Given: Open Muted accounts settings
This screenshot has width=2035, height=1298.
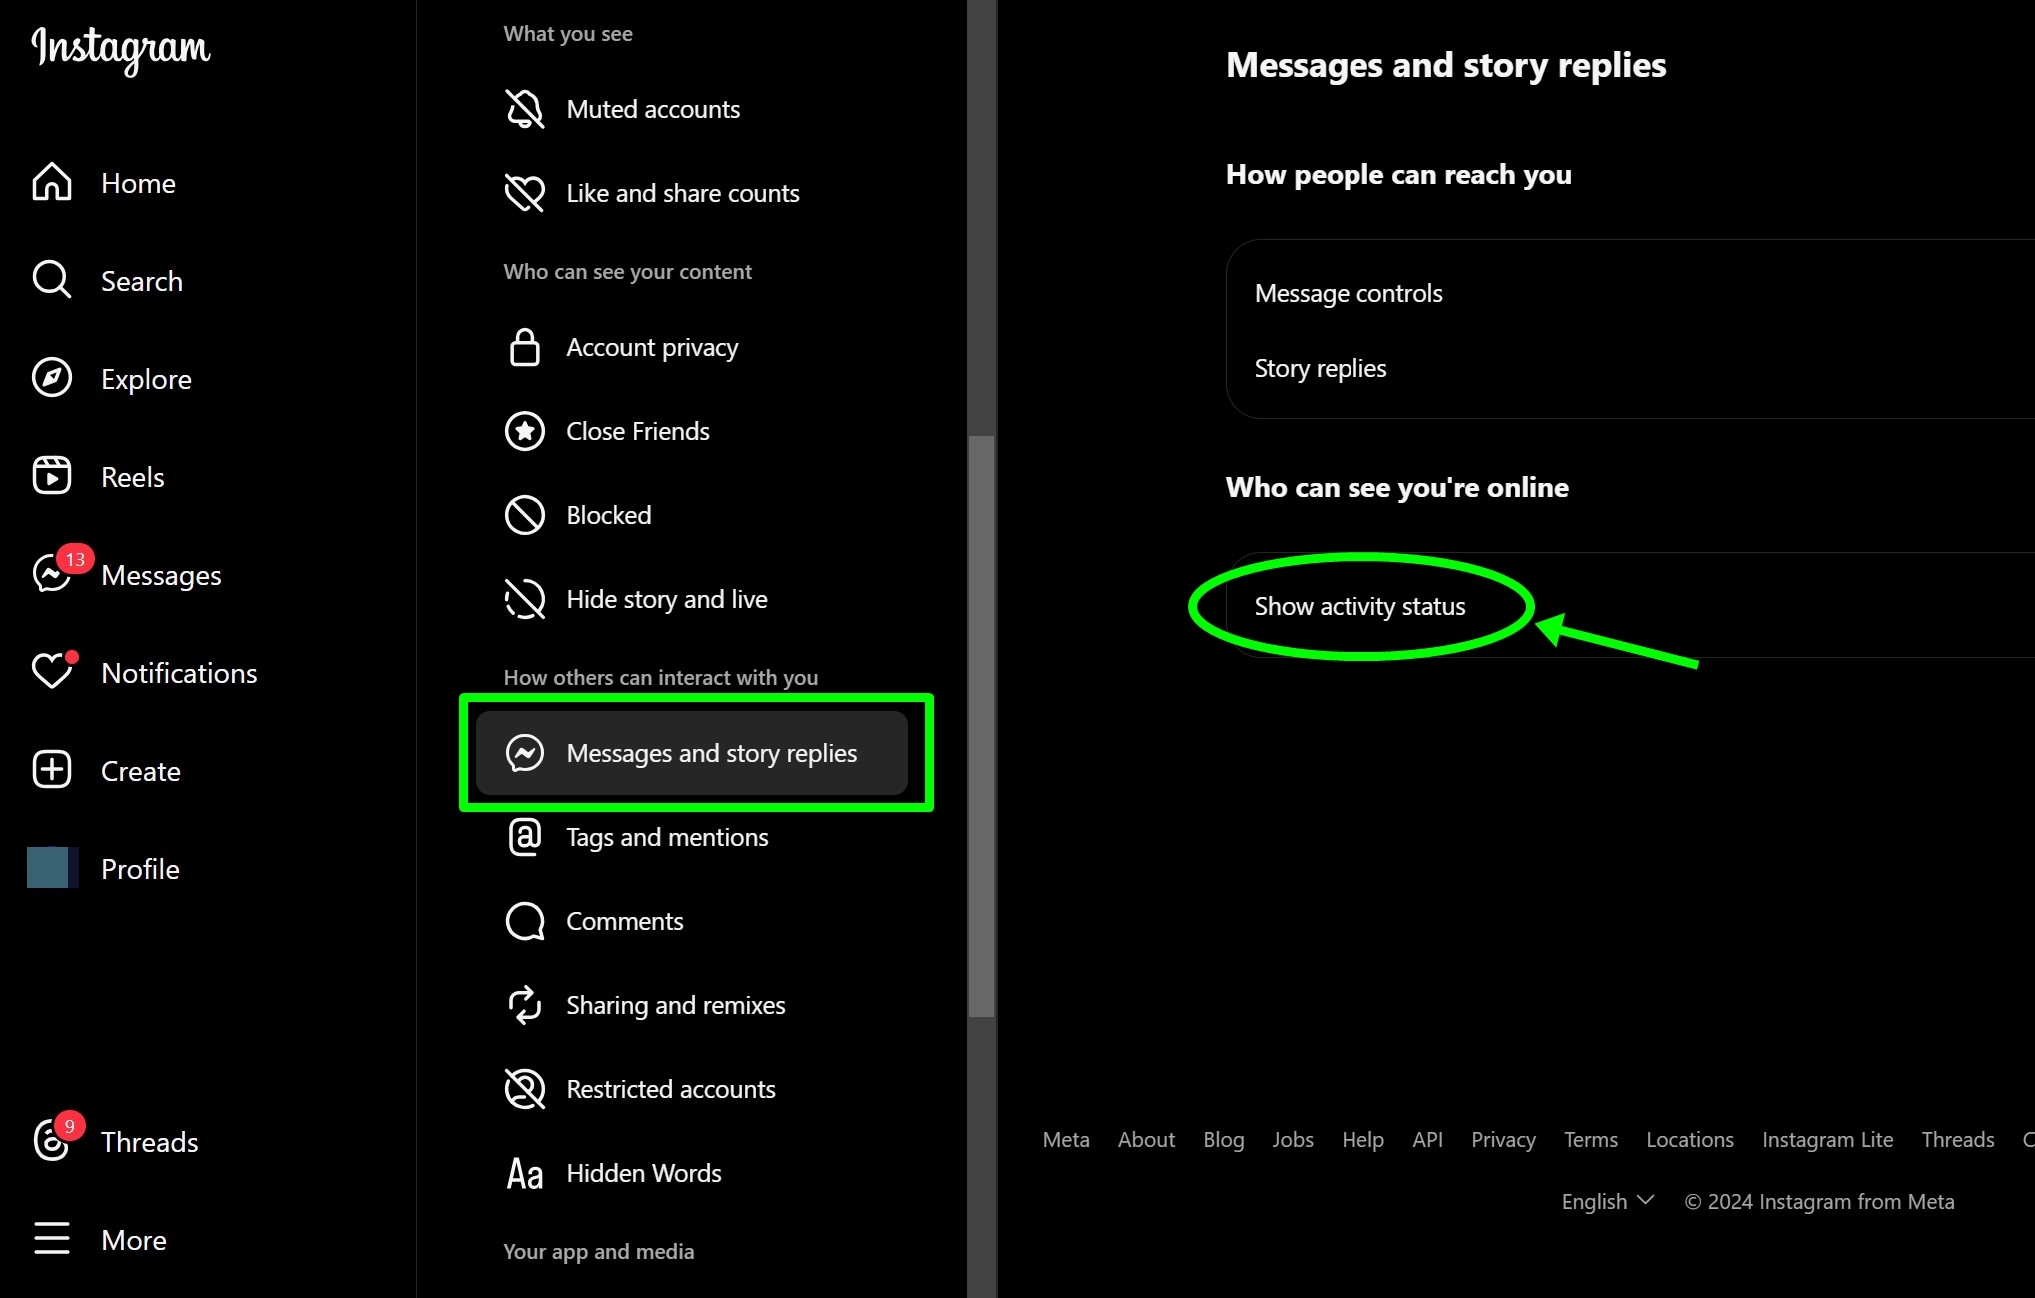Looking at the screenshot, I should [x=692, y=109].
